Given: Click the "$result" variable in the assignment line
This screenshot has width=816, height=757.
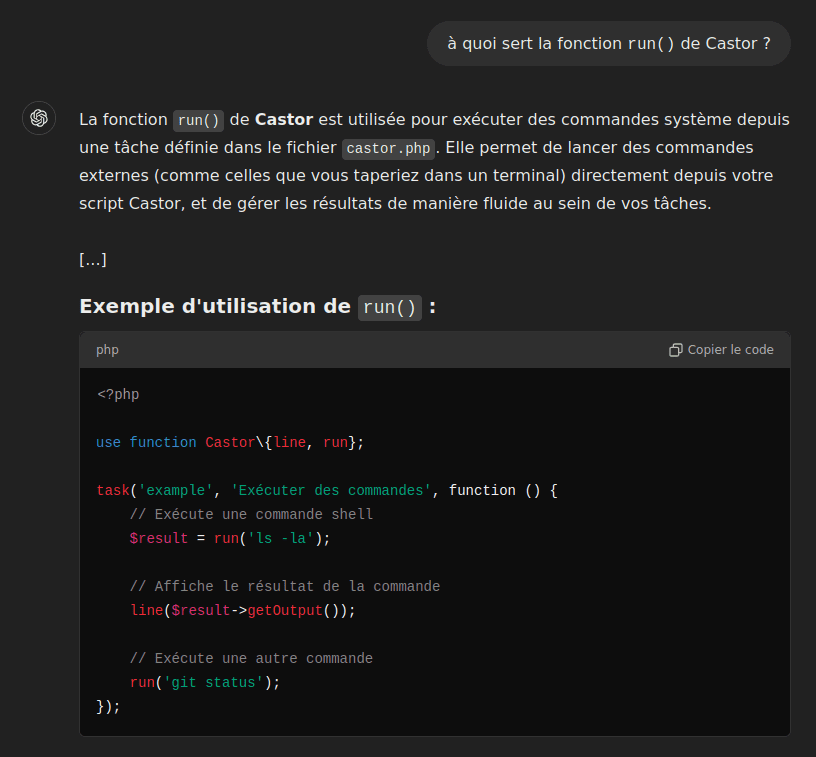Looking at the screenshot, I should (x=159, y=538).
